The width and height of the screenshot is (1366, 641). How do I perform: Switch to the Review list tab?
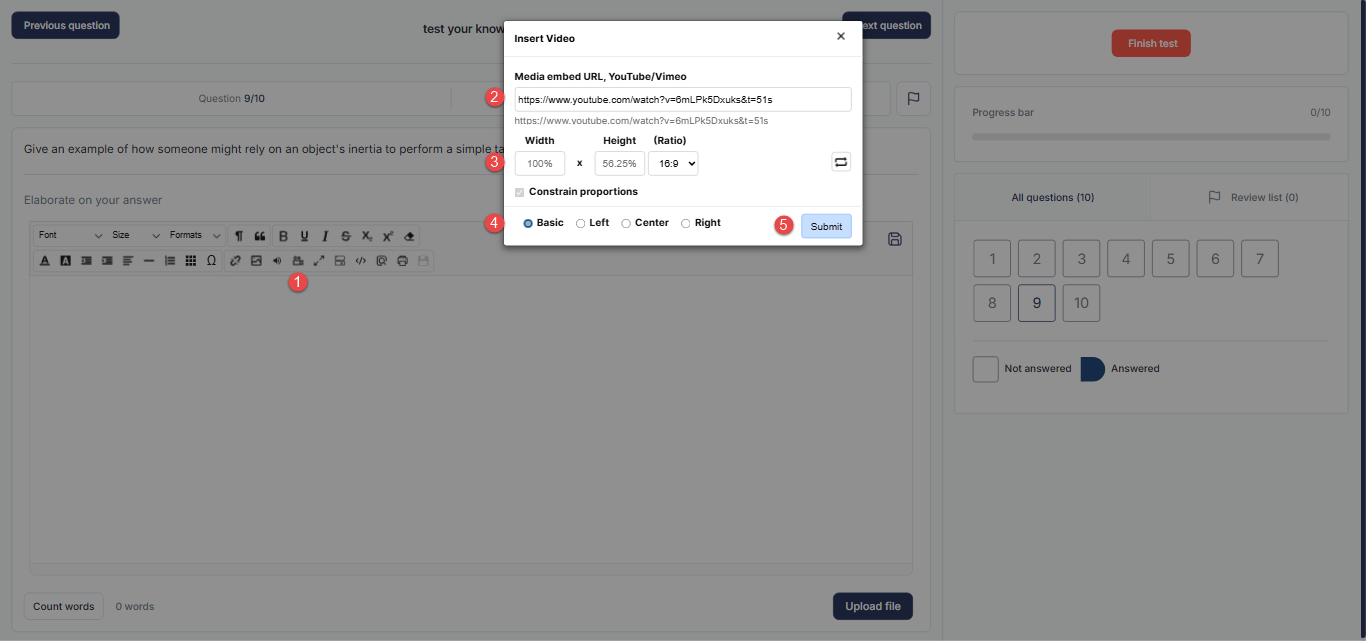point(1253,198)
